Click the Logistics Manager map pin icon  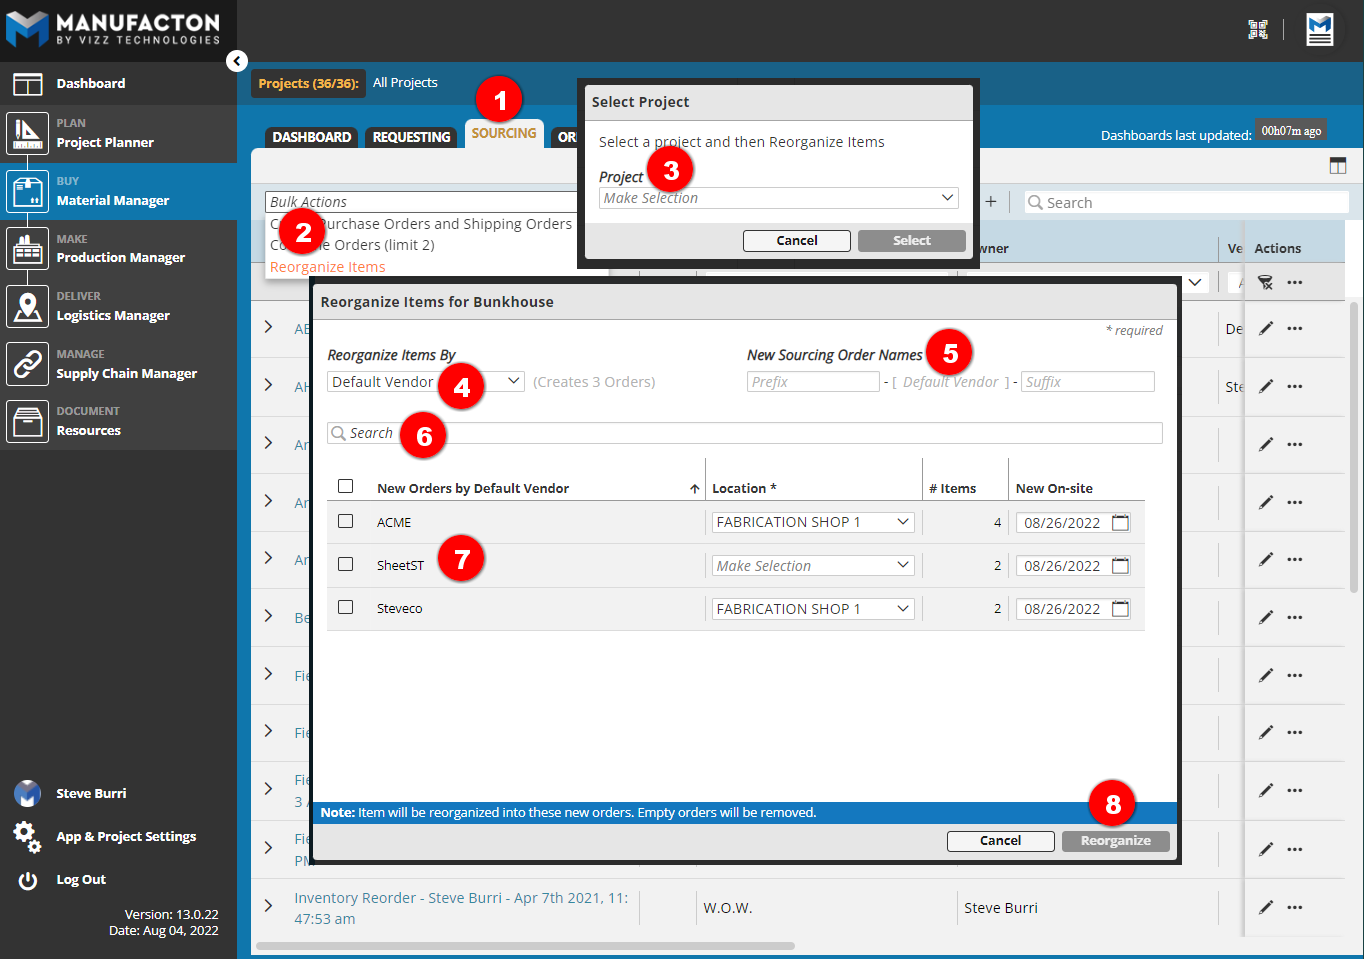(x=27, y=306)
